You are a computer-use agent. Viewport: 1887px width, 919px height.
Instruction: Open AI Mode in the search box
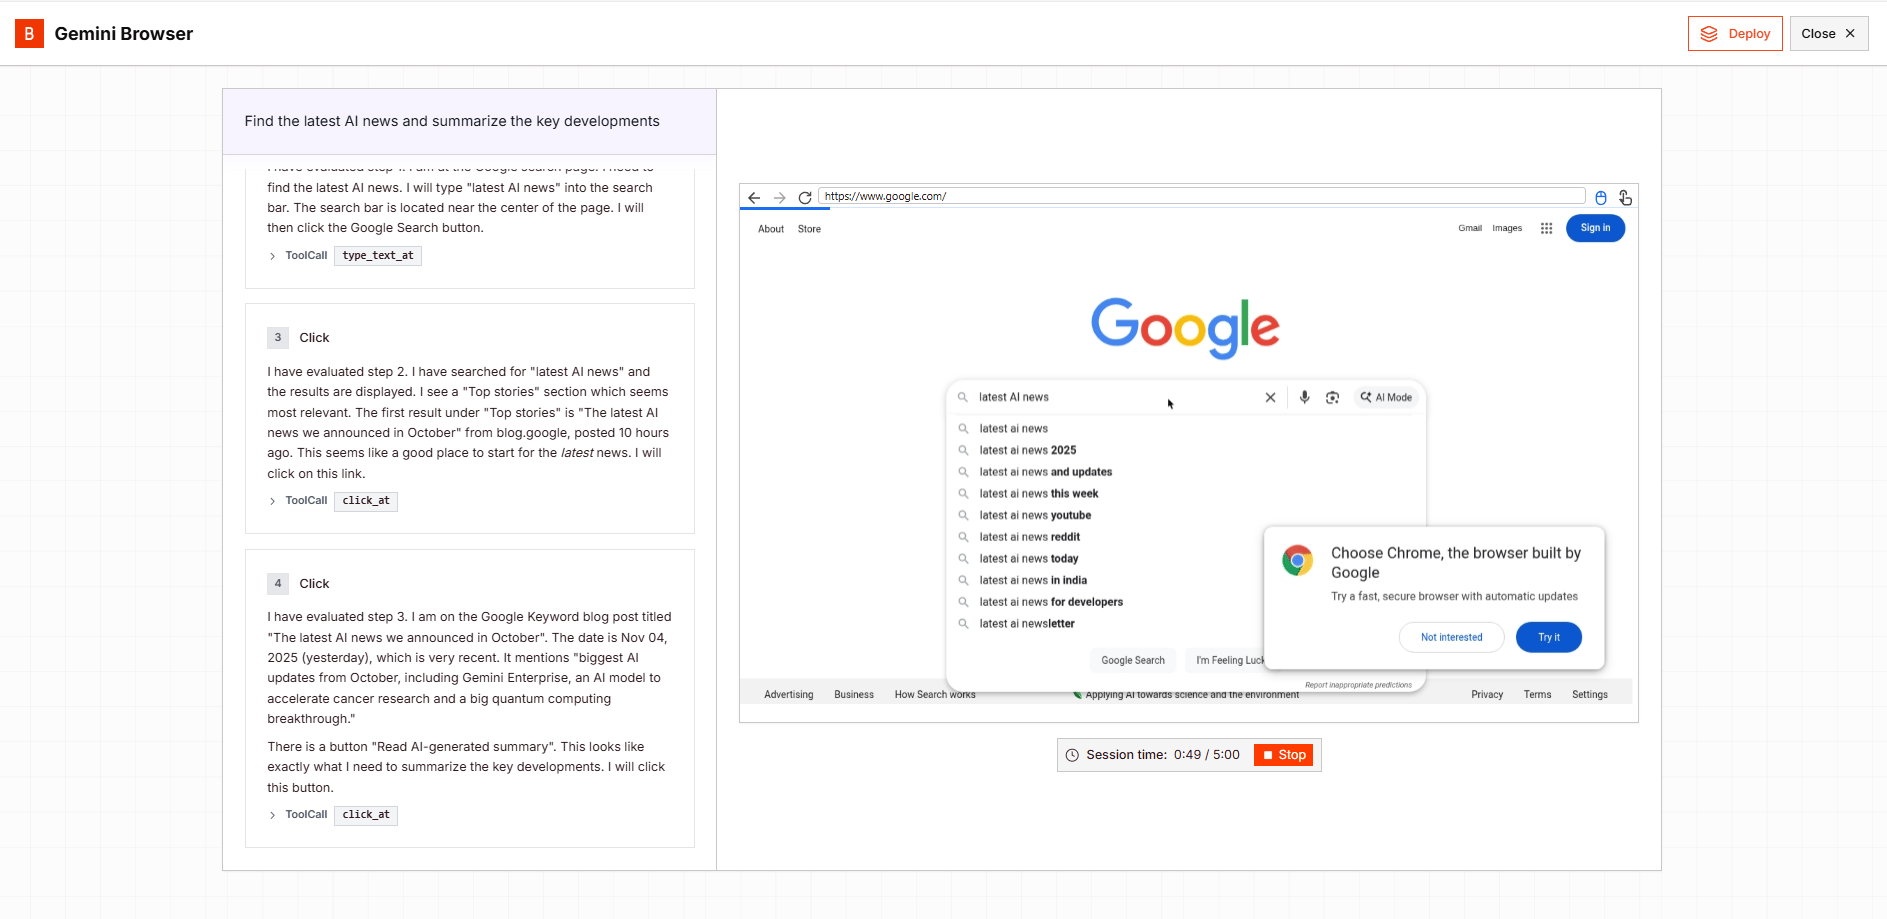1386,398
